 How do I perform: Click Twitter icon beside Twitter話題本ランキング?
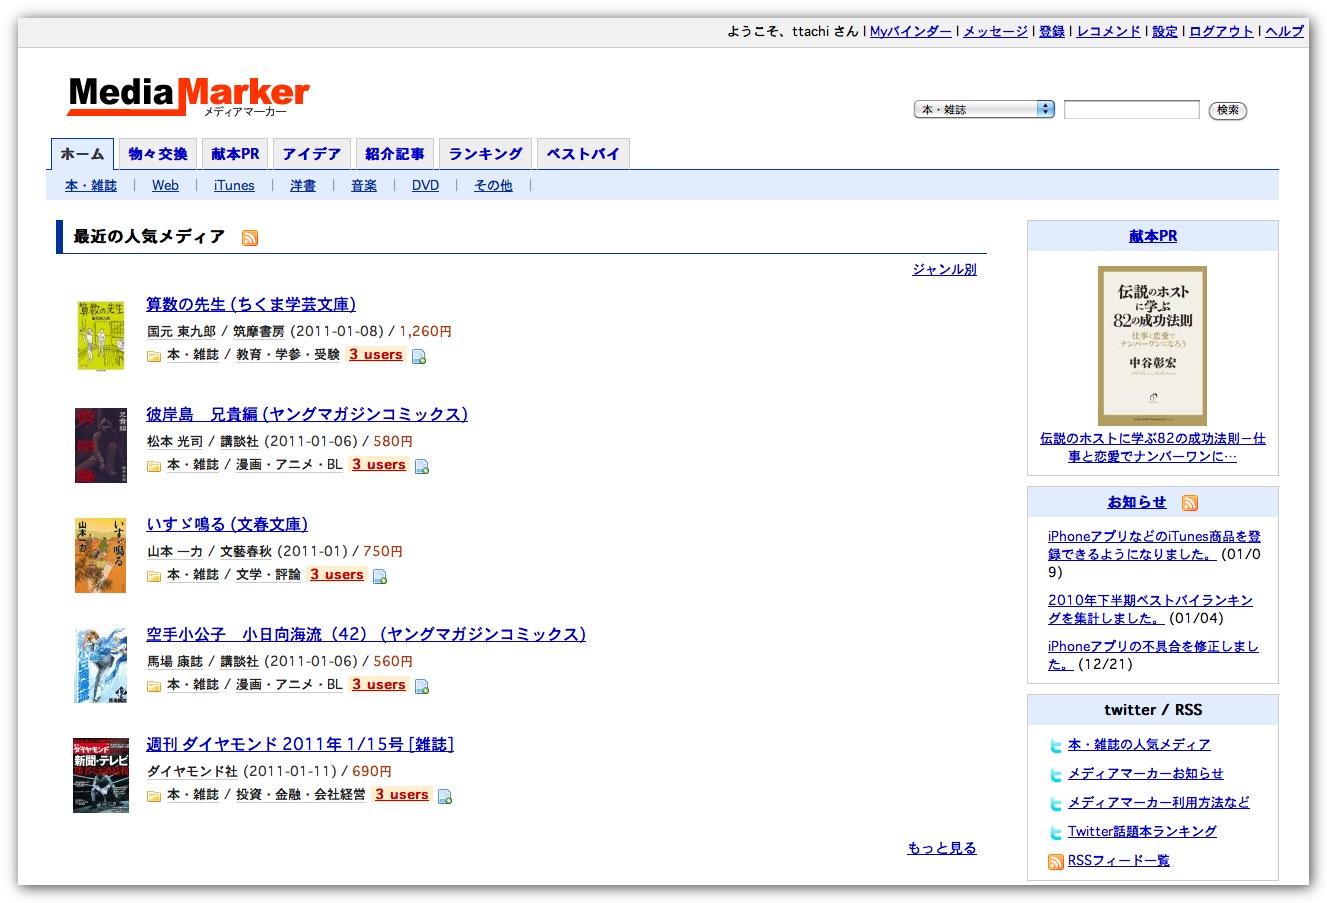click(1055, 832)
